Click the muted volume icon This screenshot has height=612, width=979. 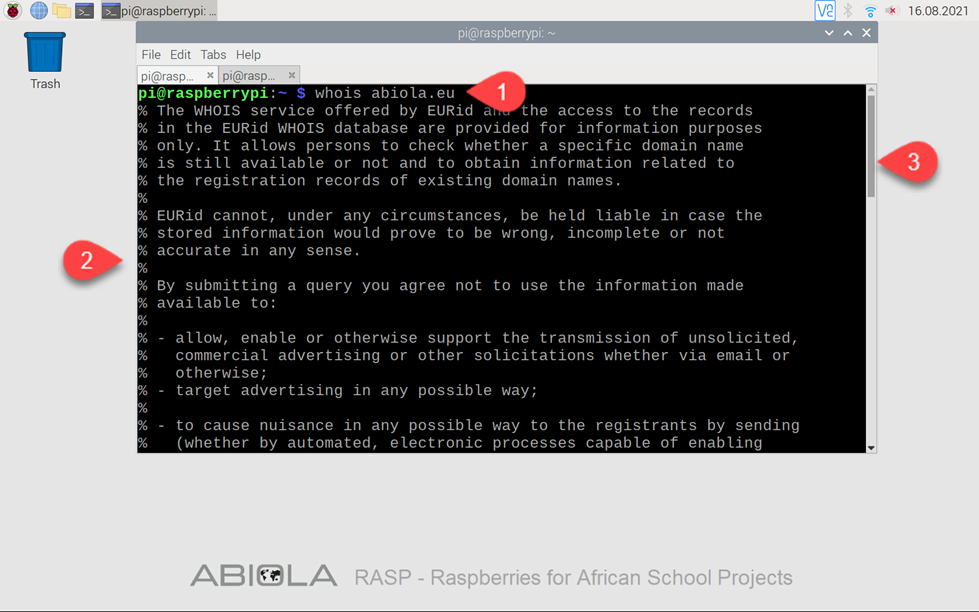click(892, 11)
